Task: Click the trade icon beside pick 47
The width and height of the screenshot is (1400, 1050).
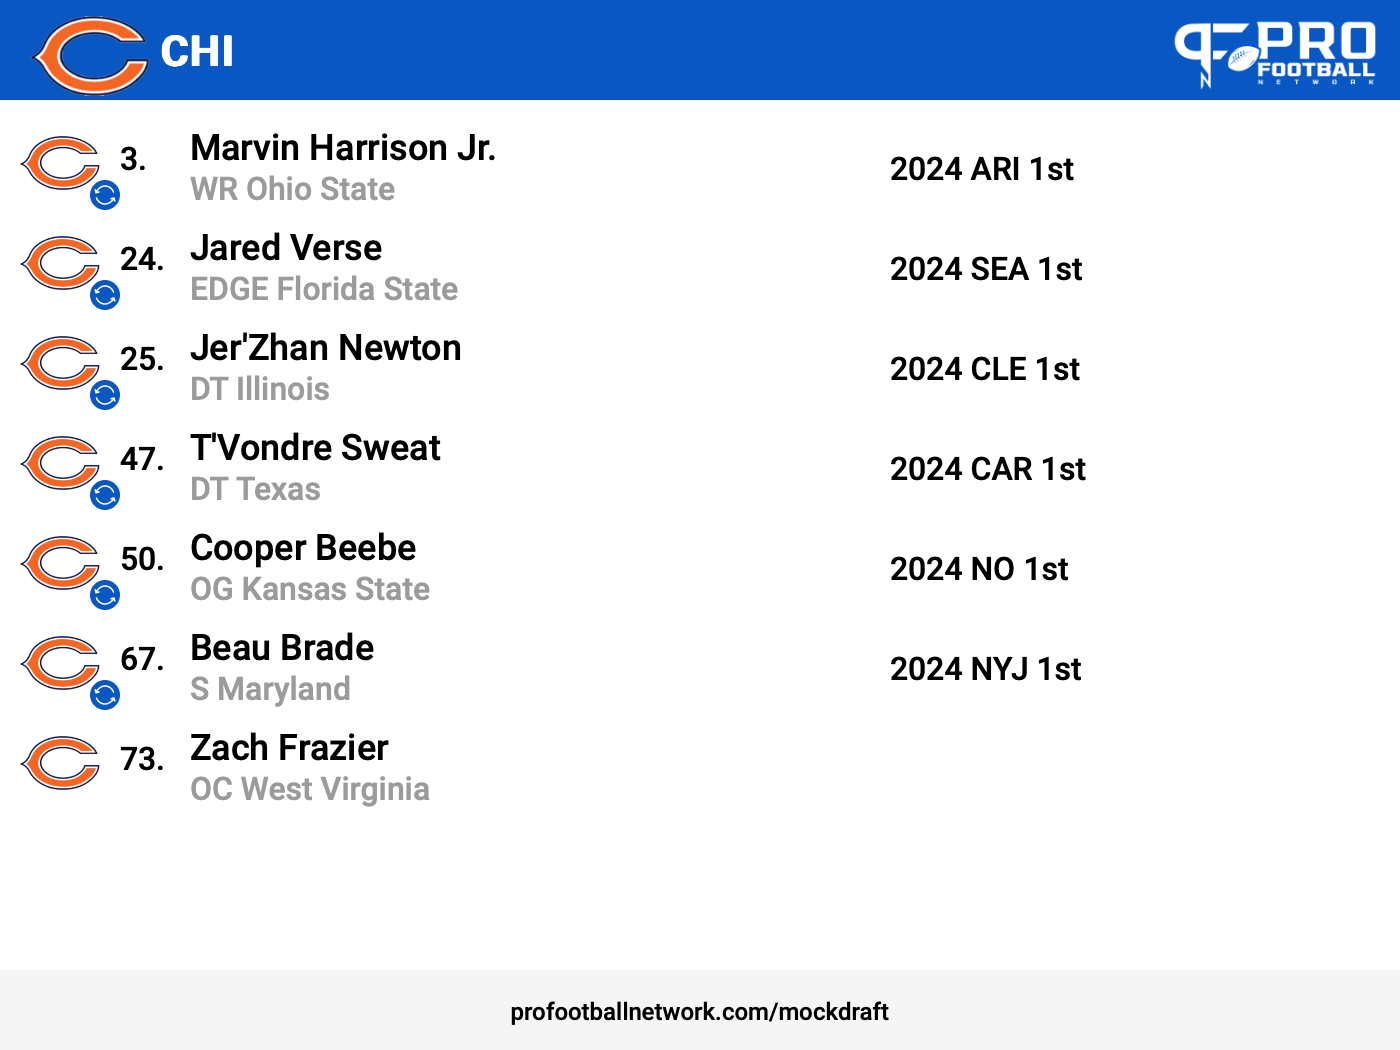Action: [105, 495]
